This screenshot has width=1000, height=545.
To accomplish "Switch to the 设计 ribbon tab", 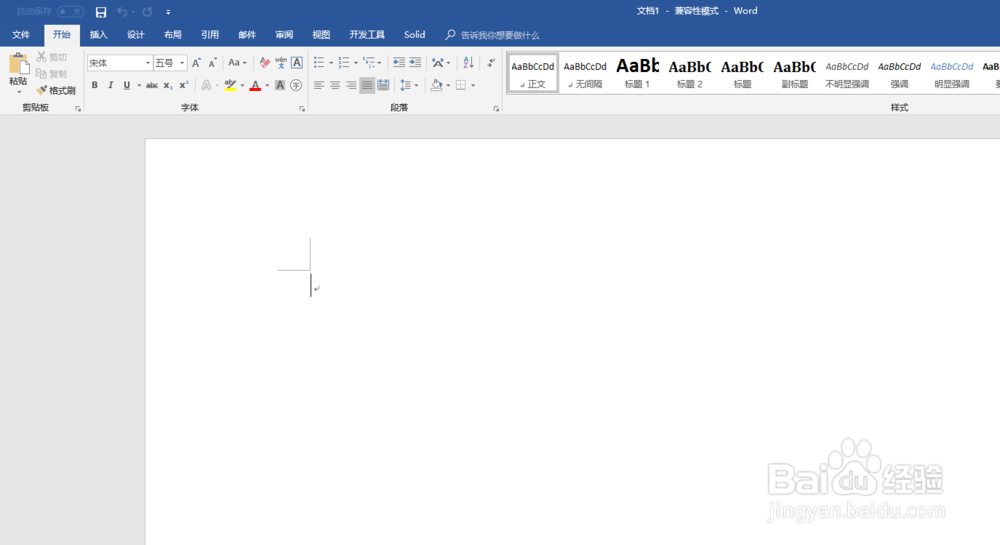I will pos(136,35).
